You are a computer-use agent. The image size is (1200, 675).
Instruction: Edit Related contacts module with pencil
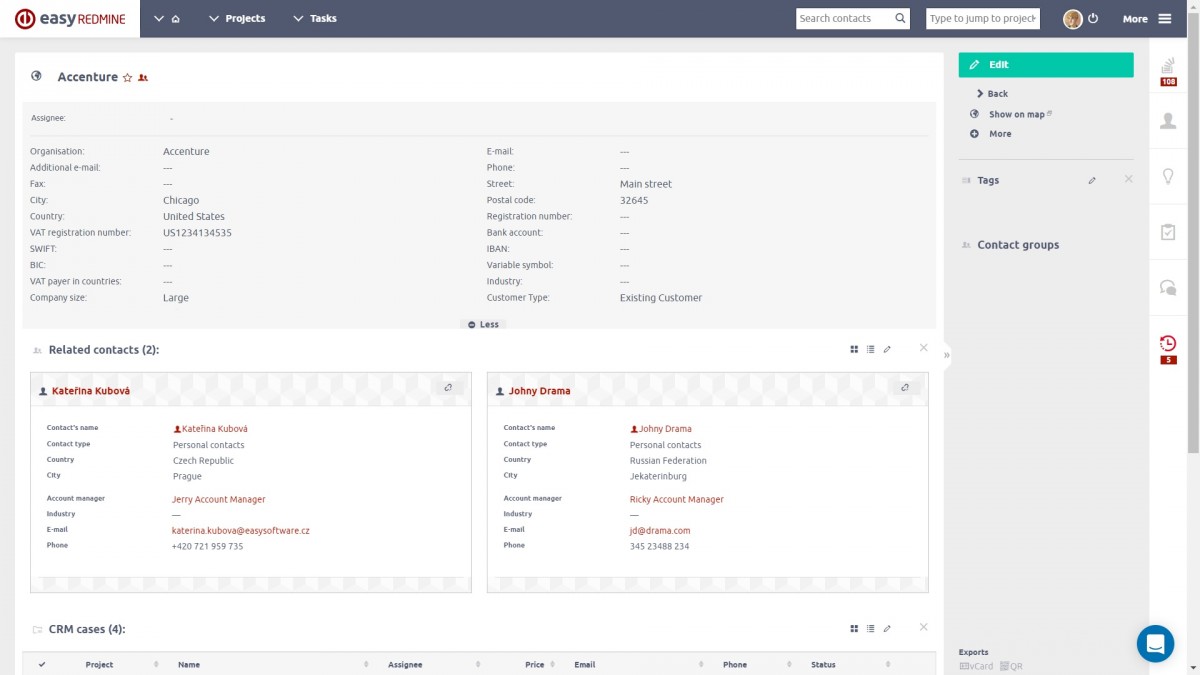point(887,349)
